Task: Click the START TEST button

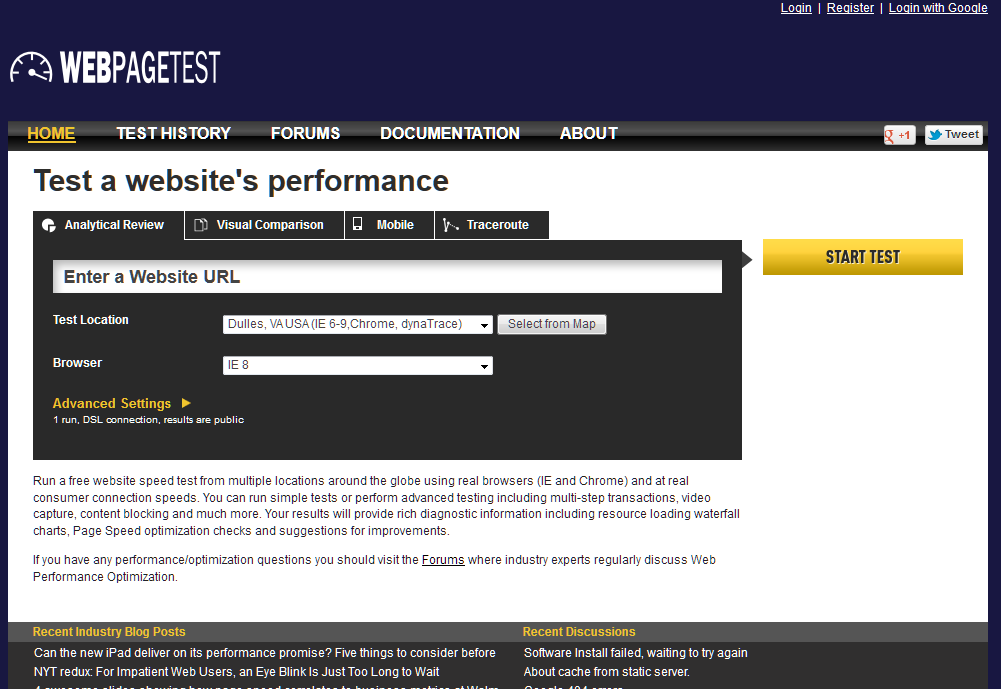Action: click(x=862, y=257)
